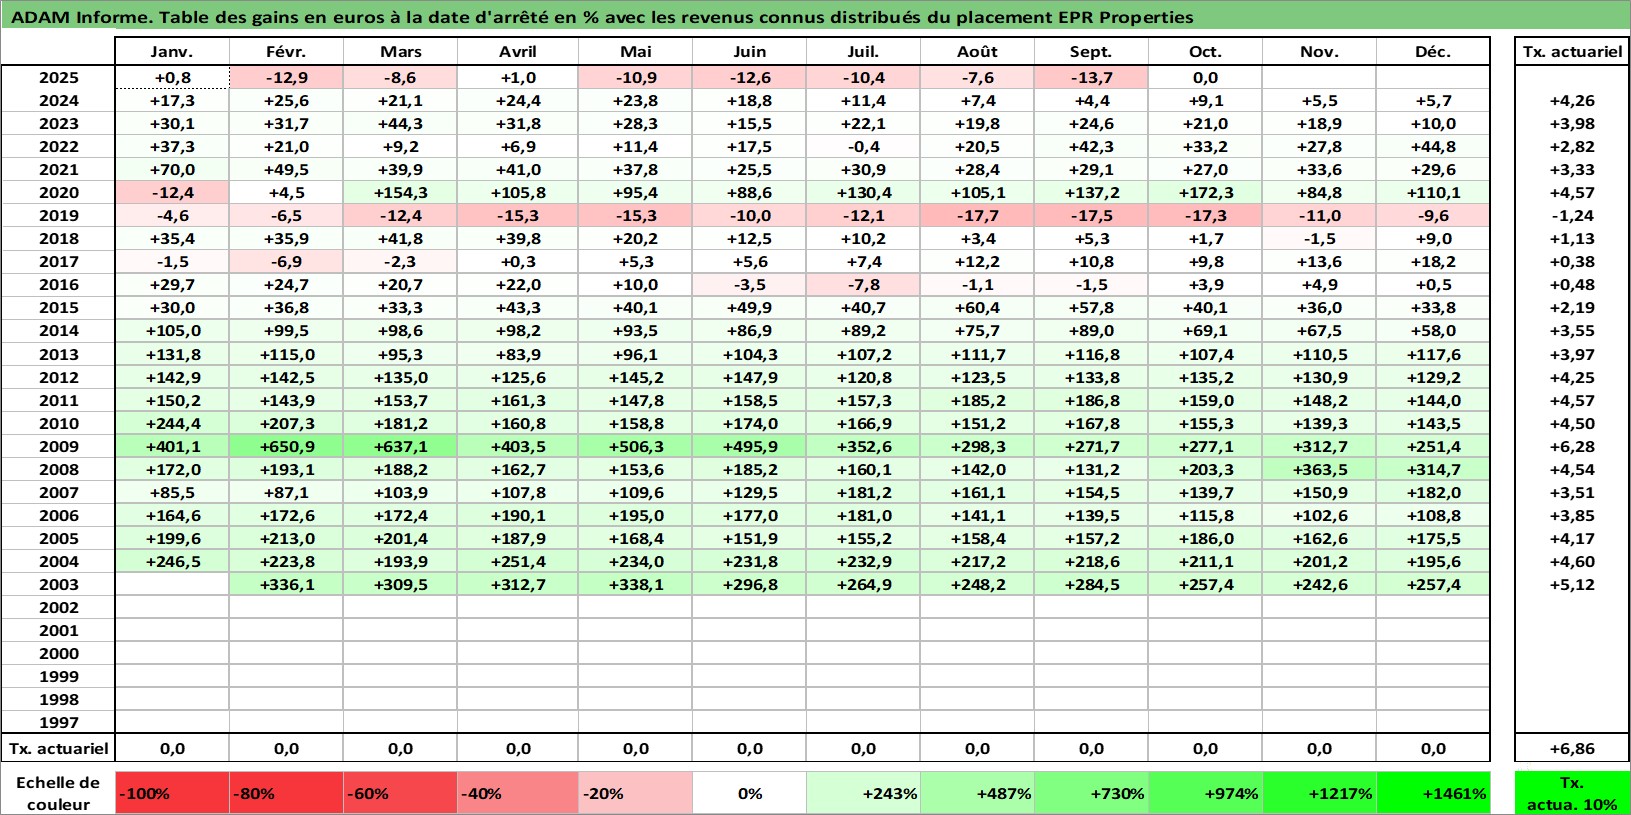1631x815 pixels.
Task: Select the cell with value +495,9
Action: click(x=749, y=447)
